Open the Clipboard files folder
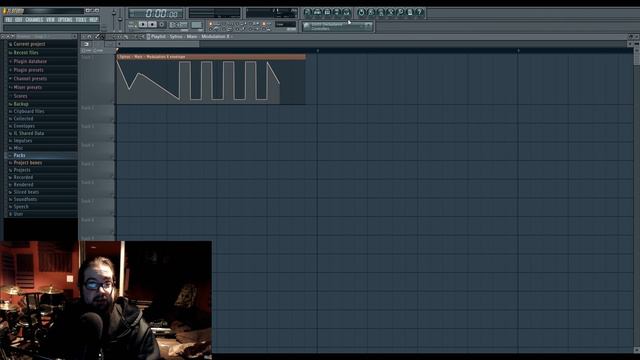The height and width of the screenshot is (360, 640). (x=41, y=111)
